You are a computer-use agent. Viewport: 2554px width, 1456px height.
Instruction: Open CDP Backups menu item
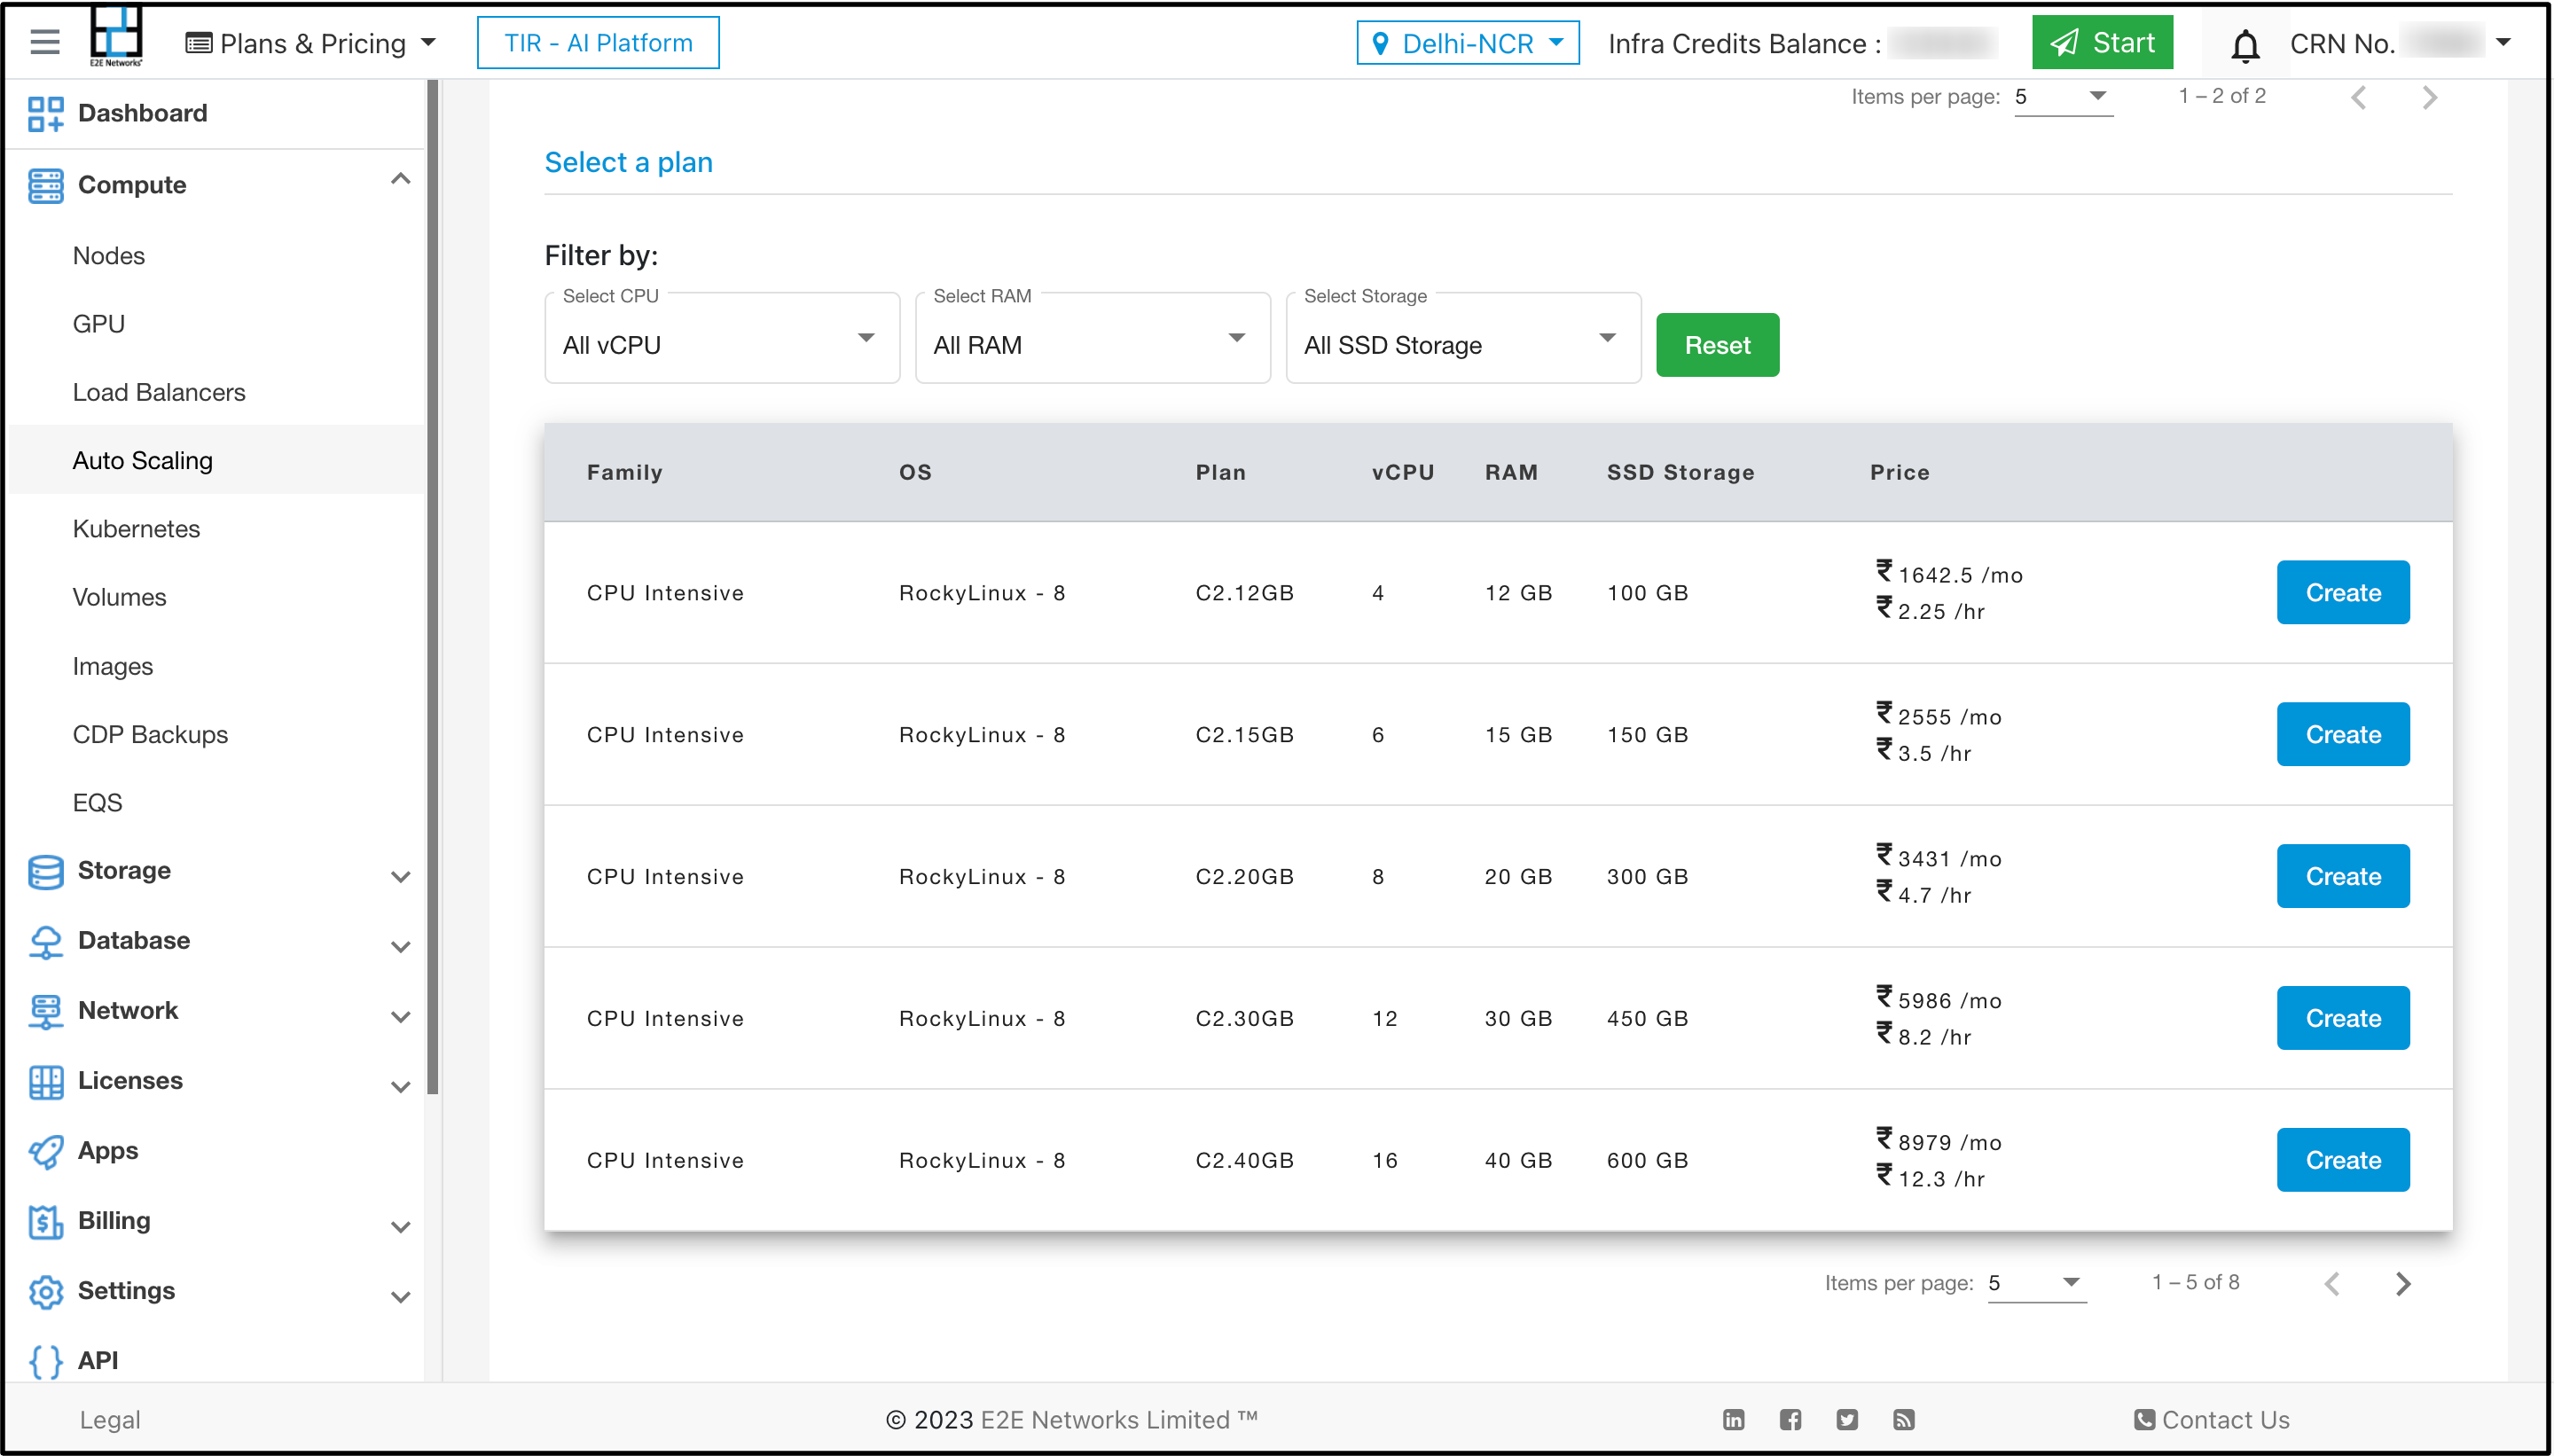(150, 734)
